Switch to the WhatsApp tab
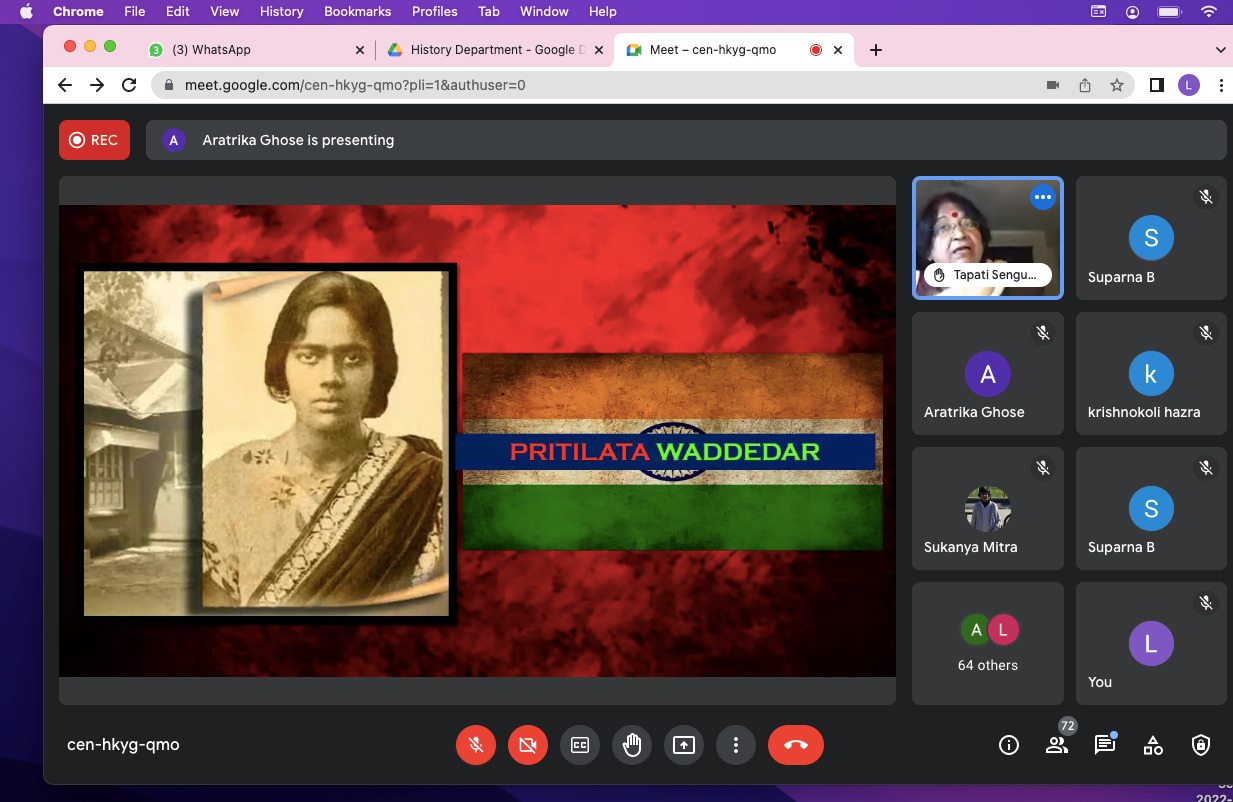 point(255,50)
